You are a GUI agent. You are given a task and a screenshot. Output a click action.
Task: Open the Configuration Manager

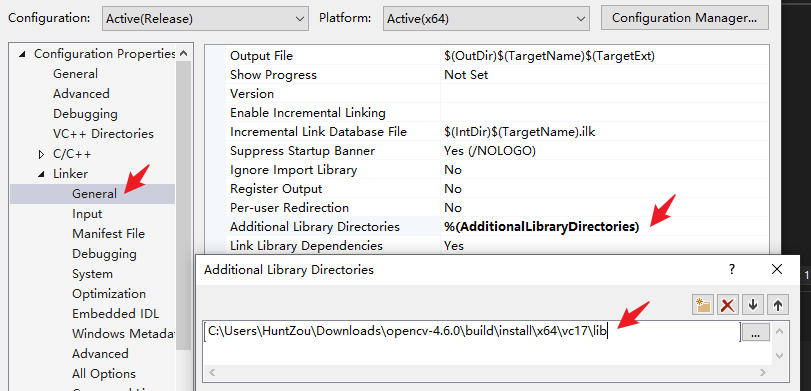point(684,18)
